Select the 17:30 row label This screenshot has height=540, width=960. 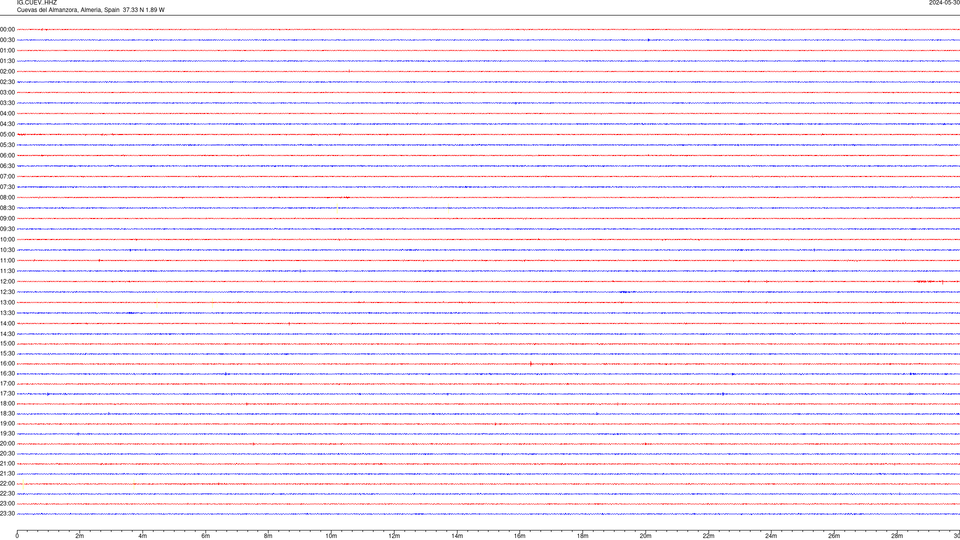click(x=7, y=394)
